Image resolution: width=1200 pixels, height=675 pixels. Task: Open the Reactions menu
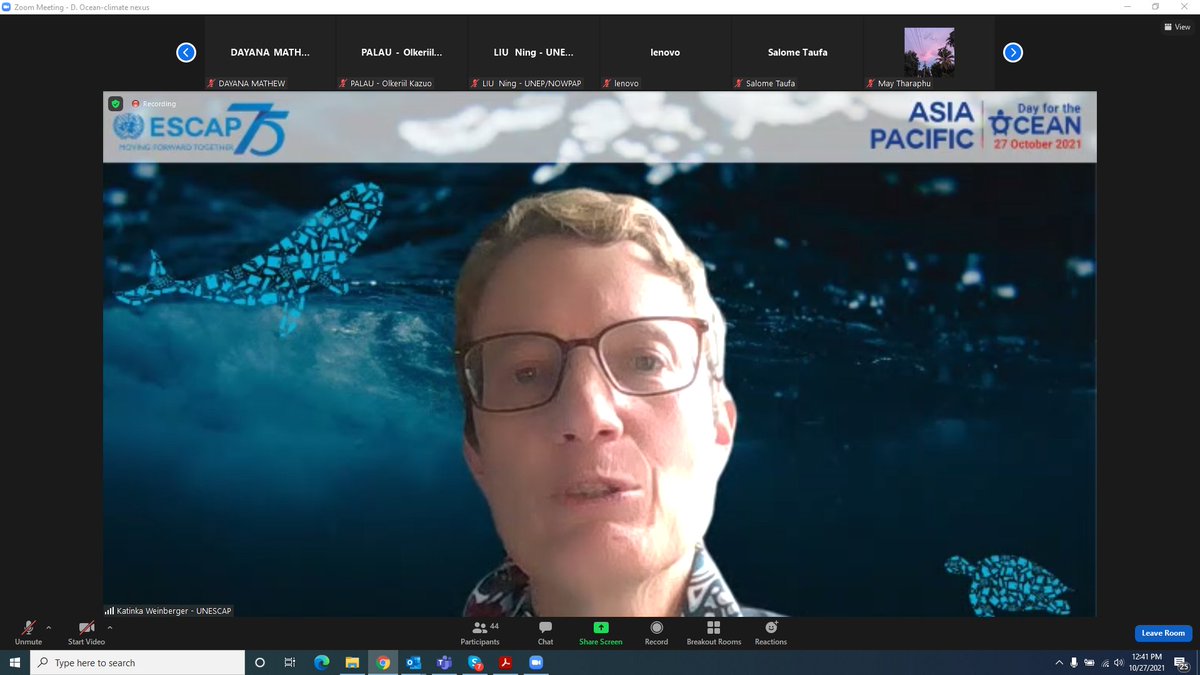(x=770, y=632)
